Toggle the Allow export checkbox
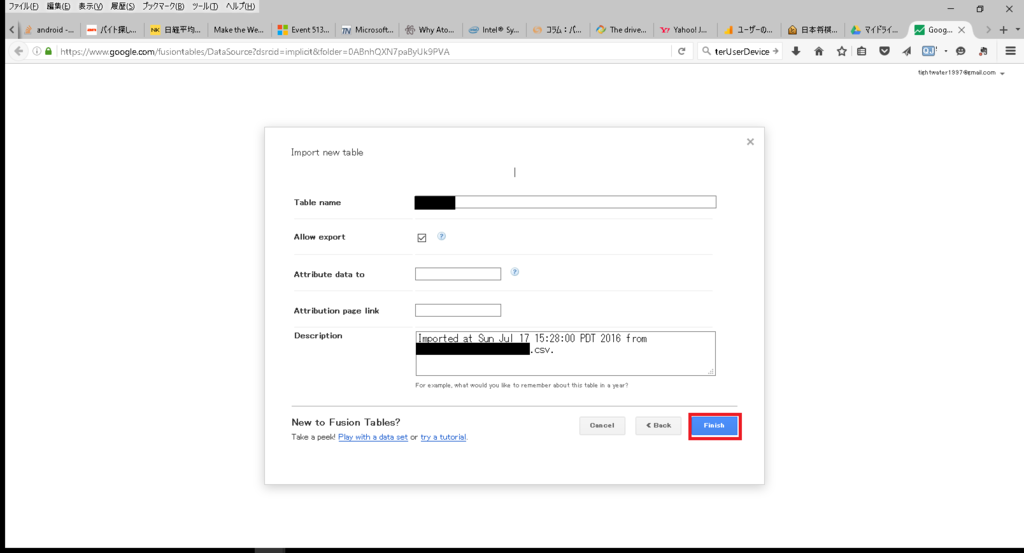Image resolution: width=1024 pixels, height=553 pixels. 422,238
